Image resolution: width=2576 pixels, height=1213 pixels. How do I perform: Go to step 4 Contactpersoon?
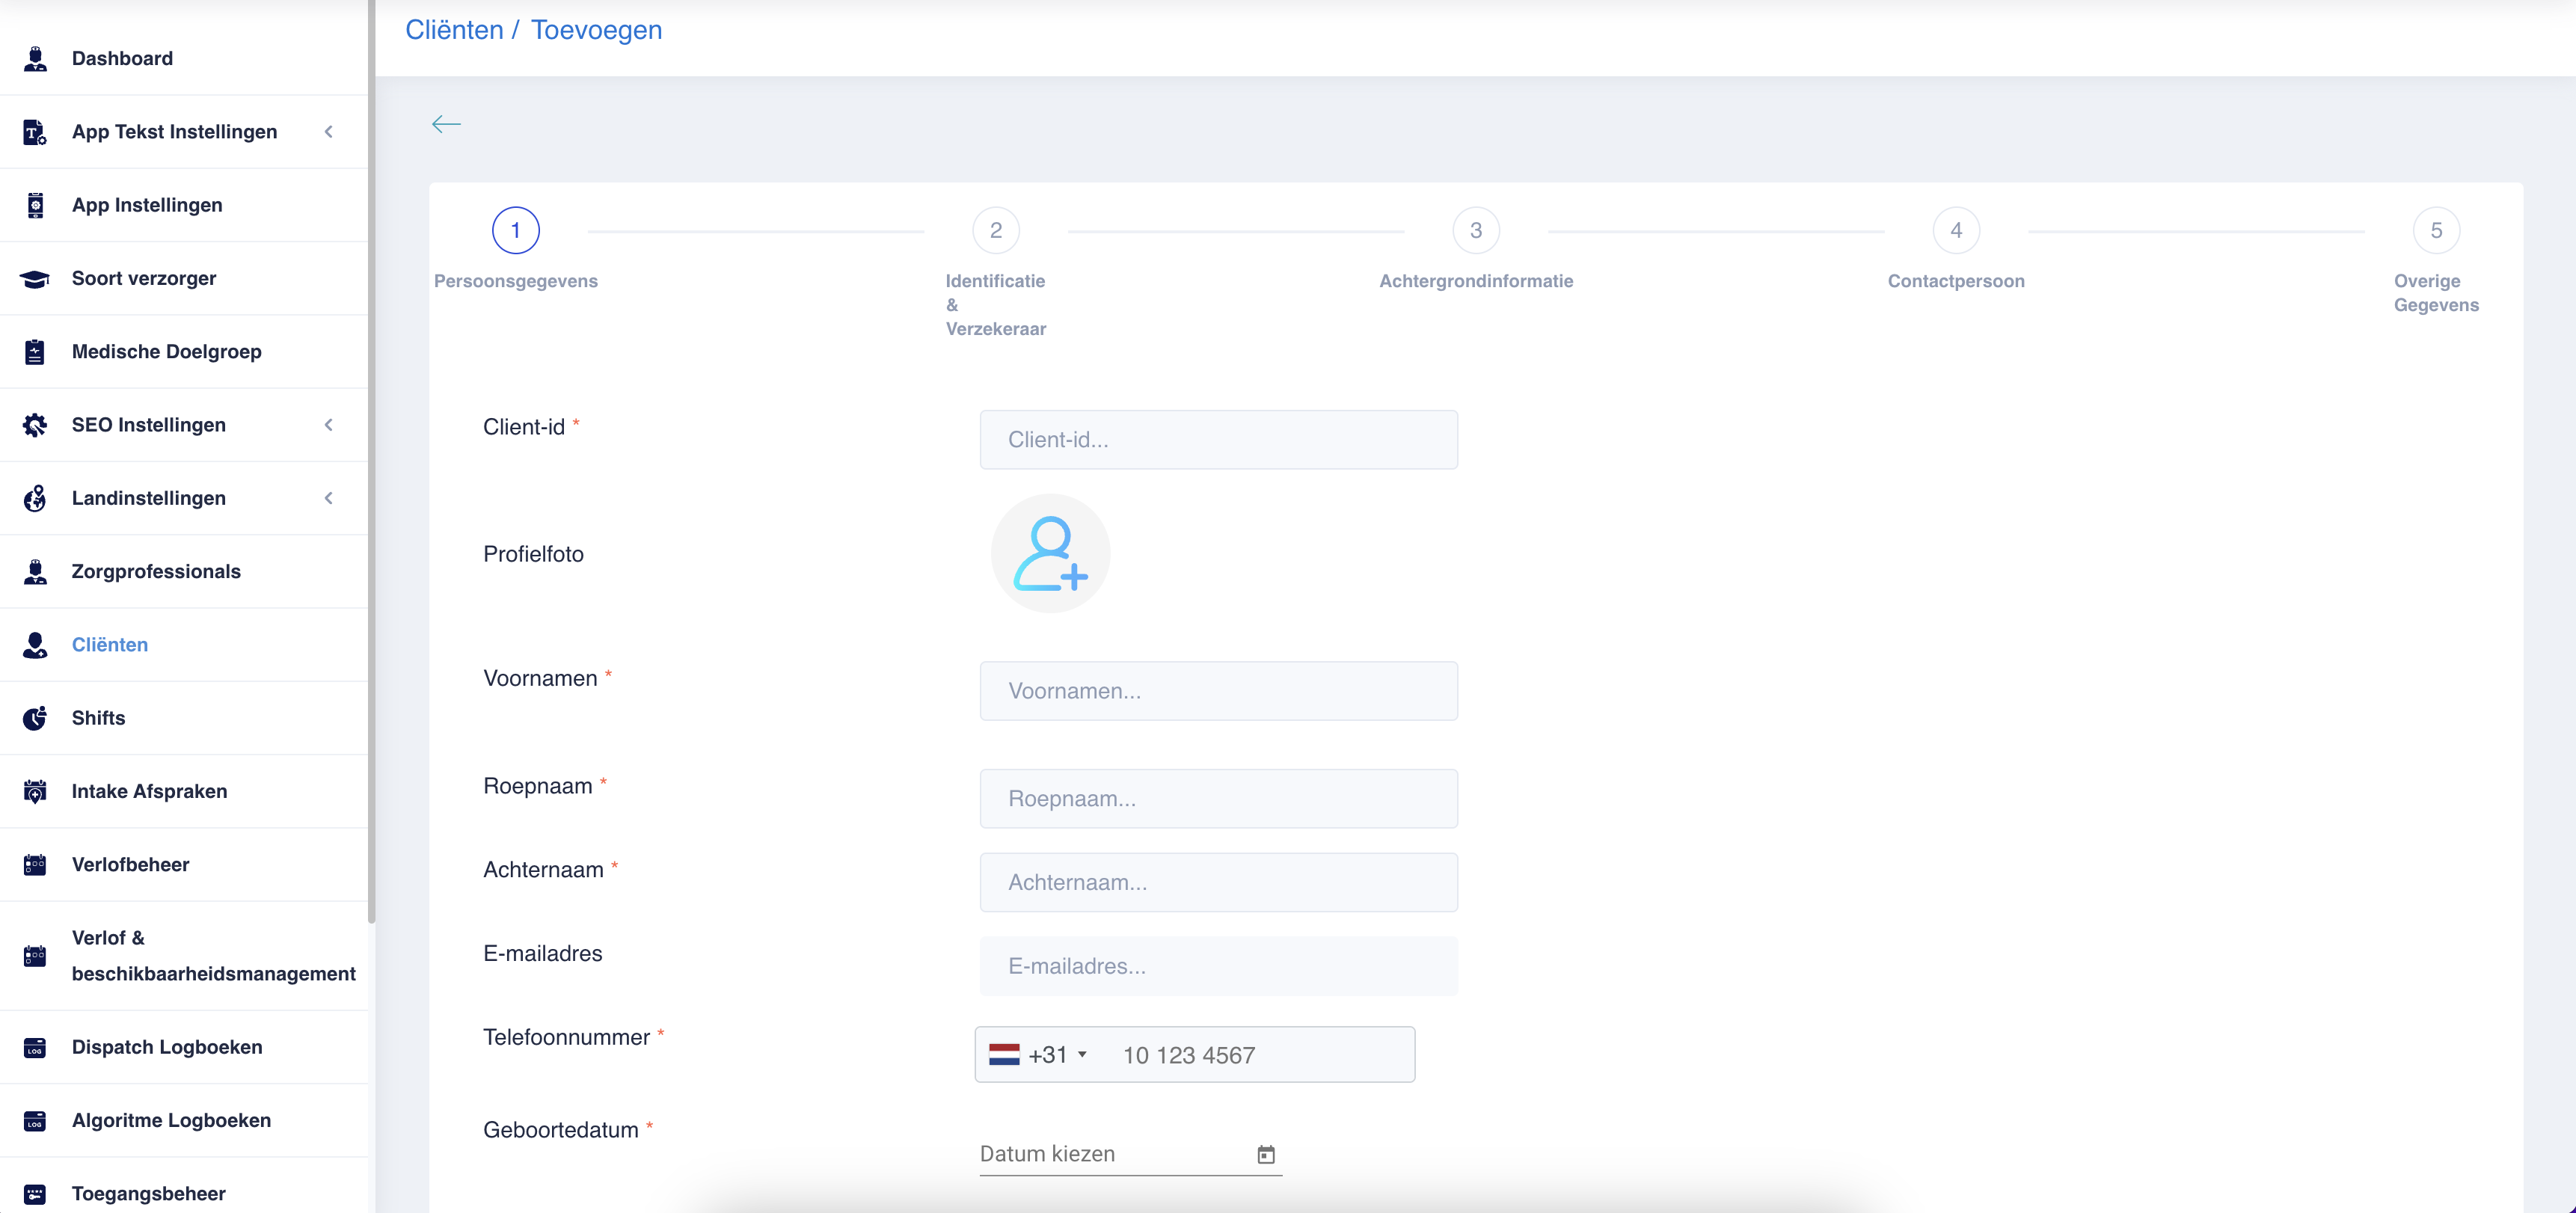(1955, 231)
